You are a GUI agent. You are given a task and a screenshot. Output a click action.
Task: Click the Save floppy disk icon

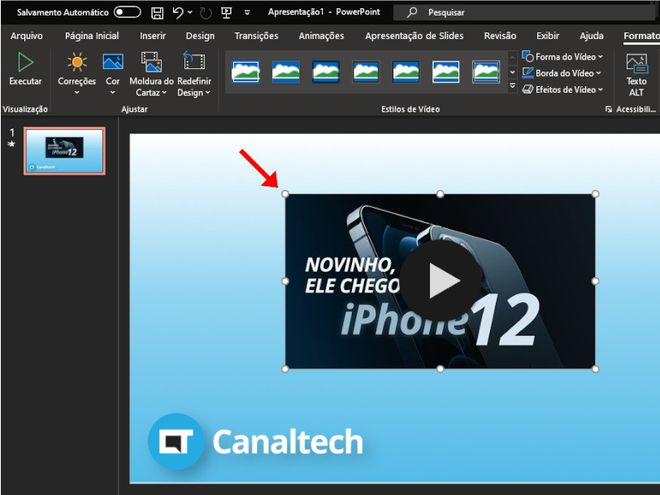coord(157,13)
